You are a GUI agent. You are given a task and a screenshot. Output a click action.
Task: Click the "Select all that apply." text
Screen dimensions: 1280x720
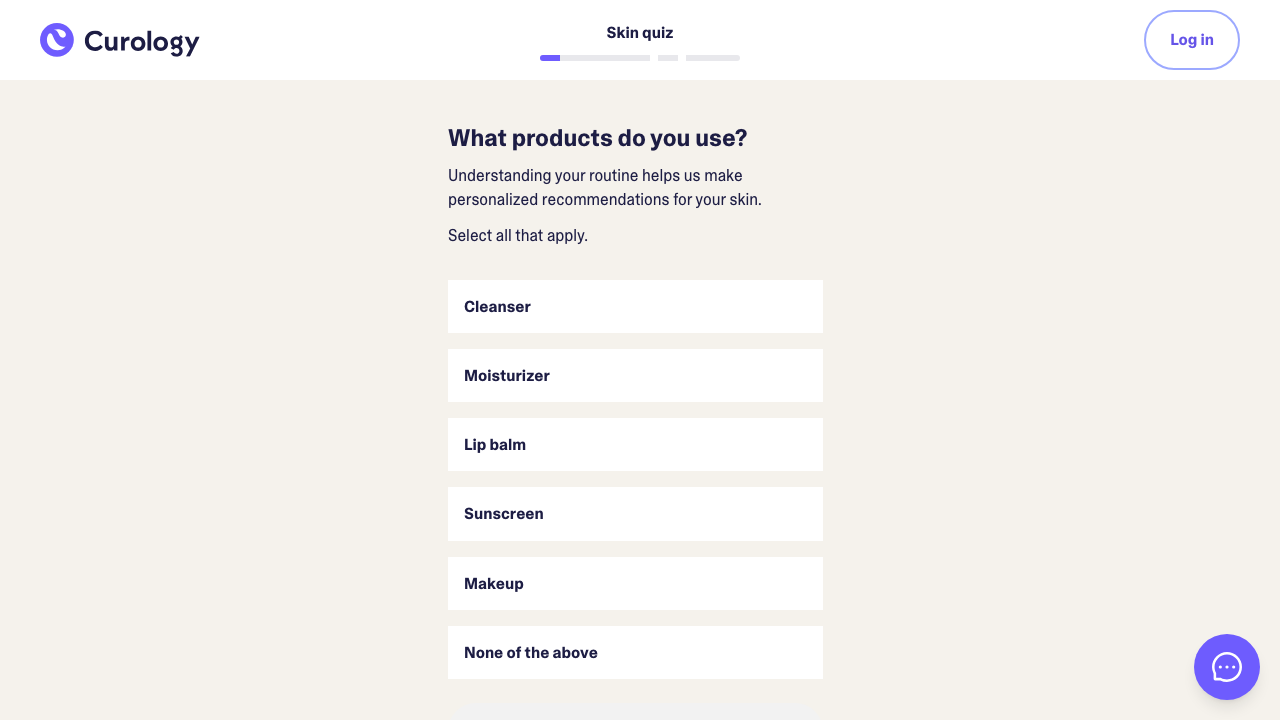[x=518, y=236]
